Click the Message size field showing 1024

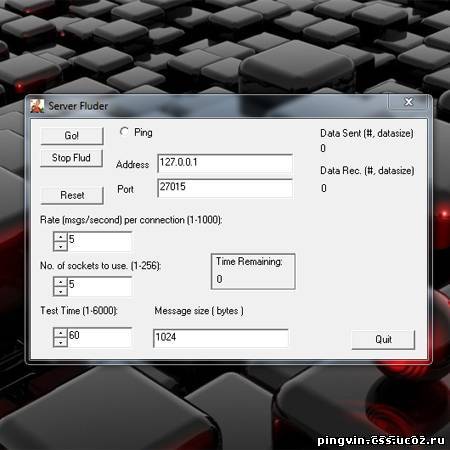(221, 338)
